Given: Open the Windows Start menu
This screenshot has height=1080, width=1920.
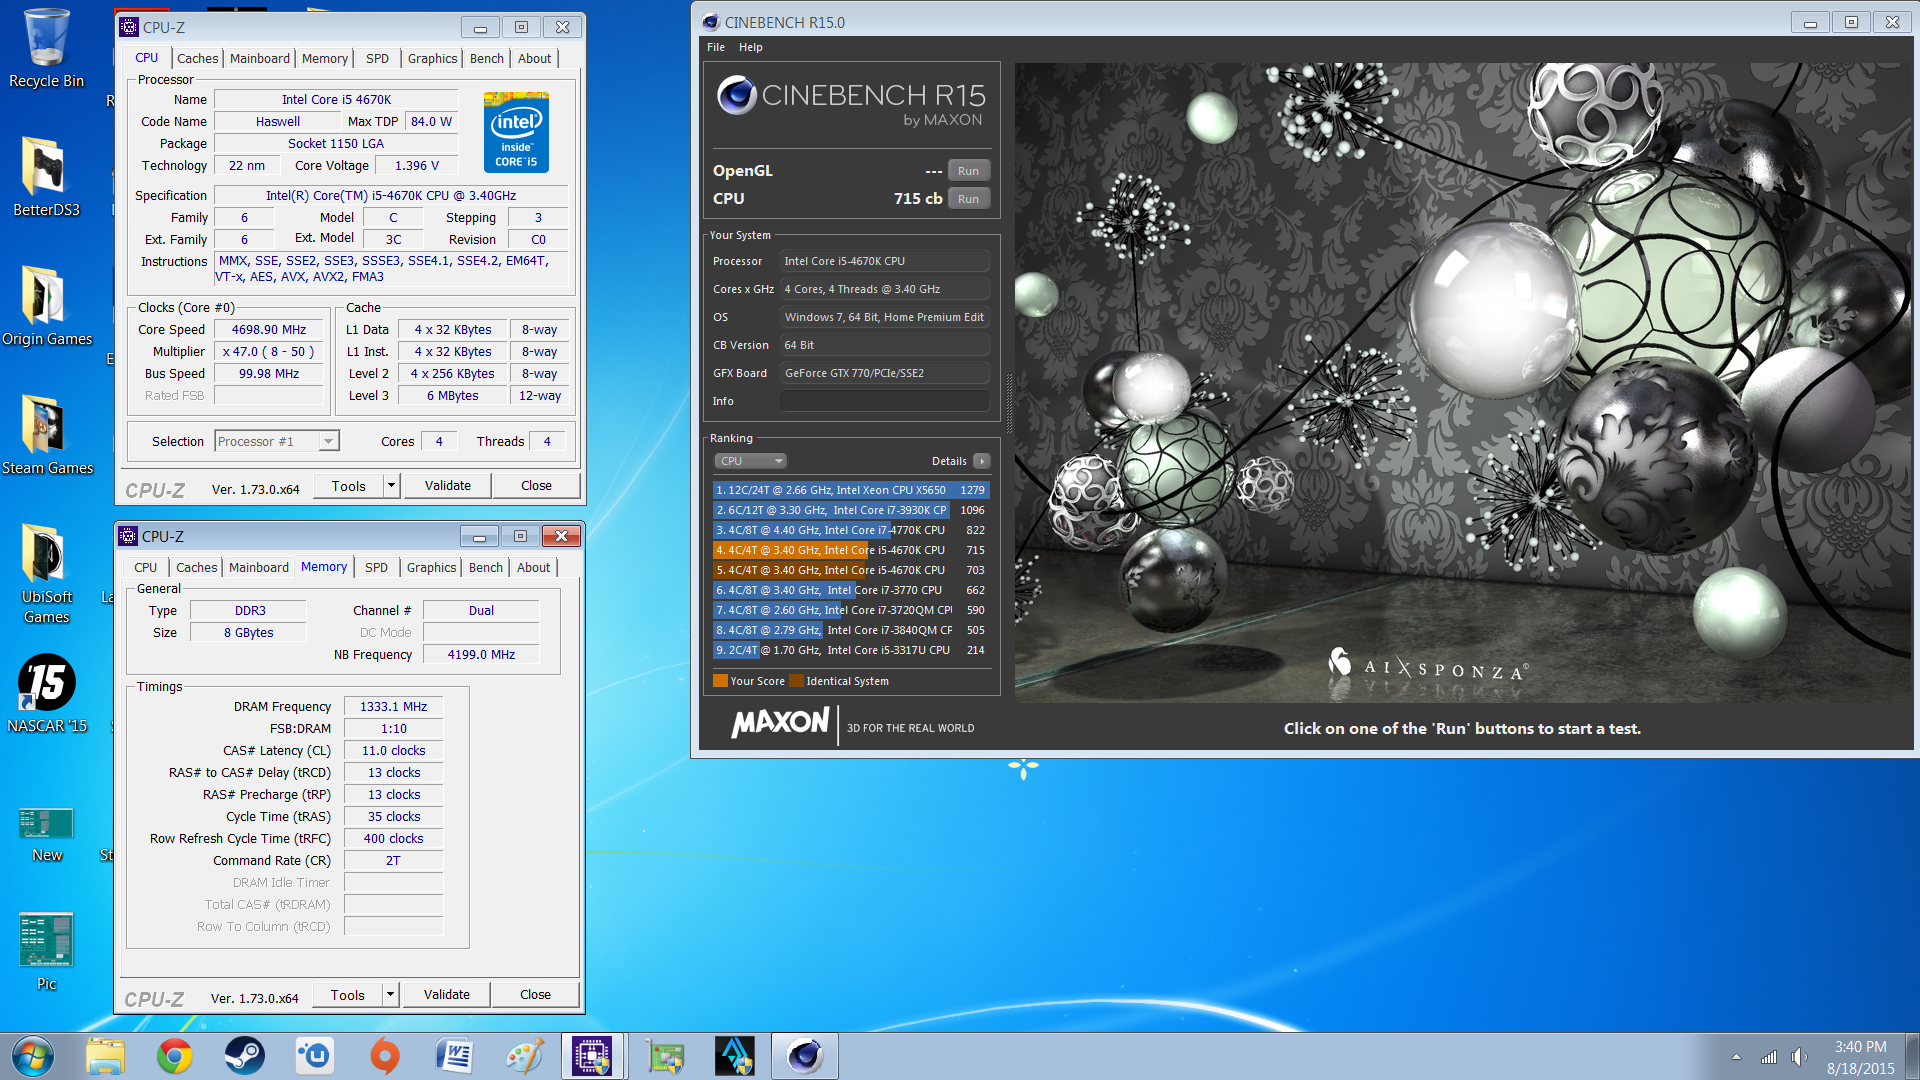Looking at the screenshot, I should (32, 1056).
